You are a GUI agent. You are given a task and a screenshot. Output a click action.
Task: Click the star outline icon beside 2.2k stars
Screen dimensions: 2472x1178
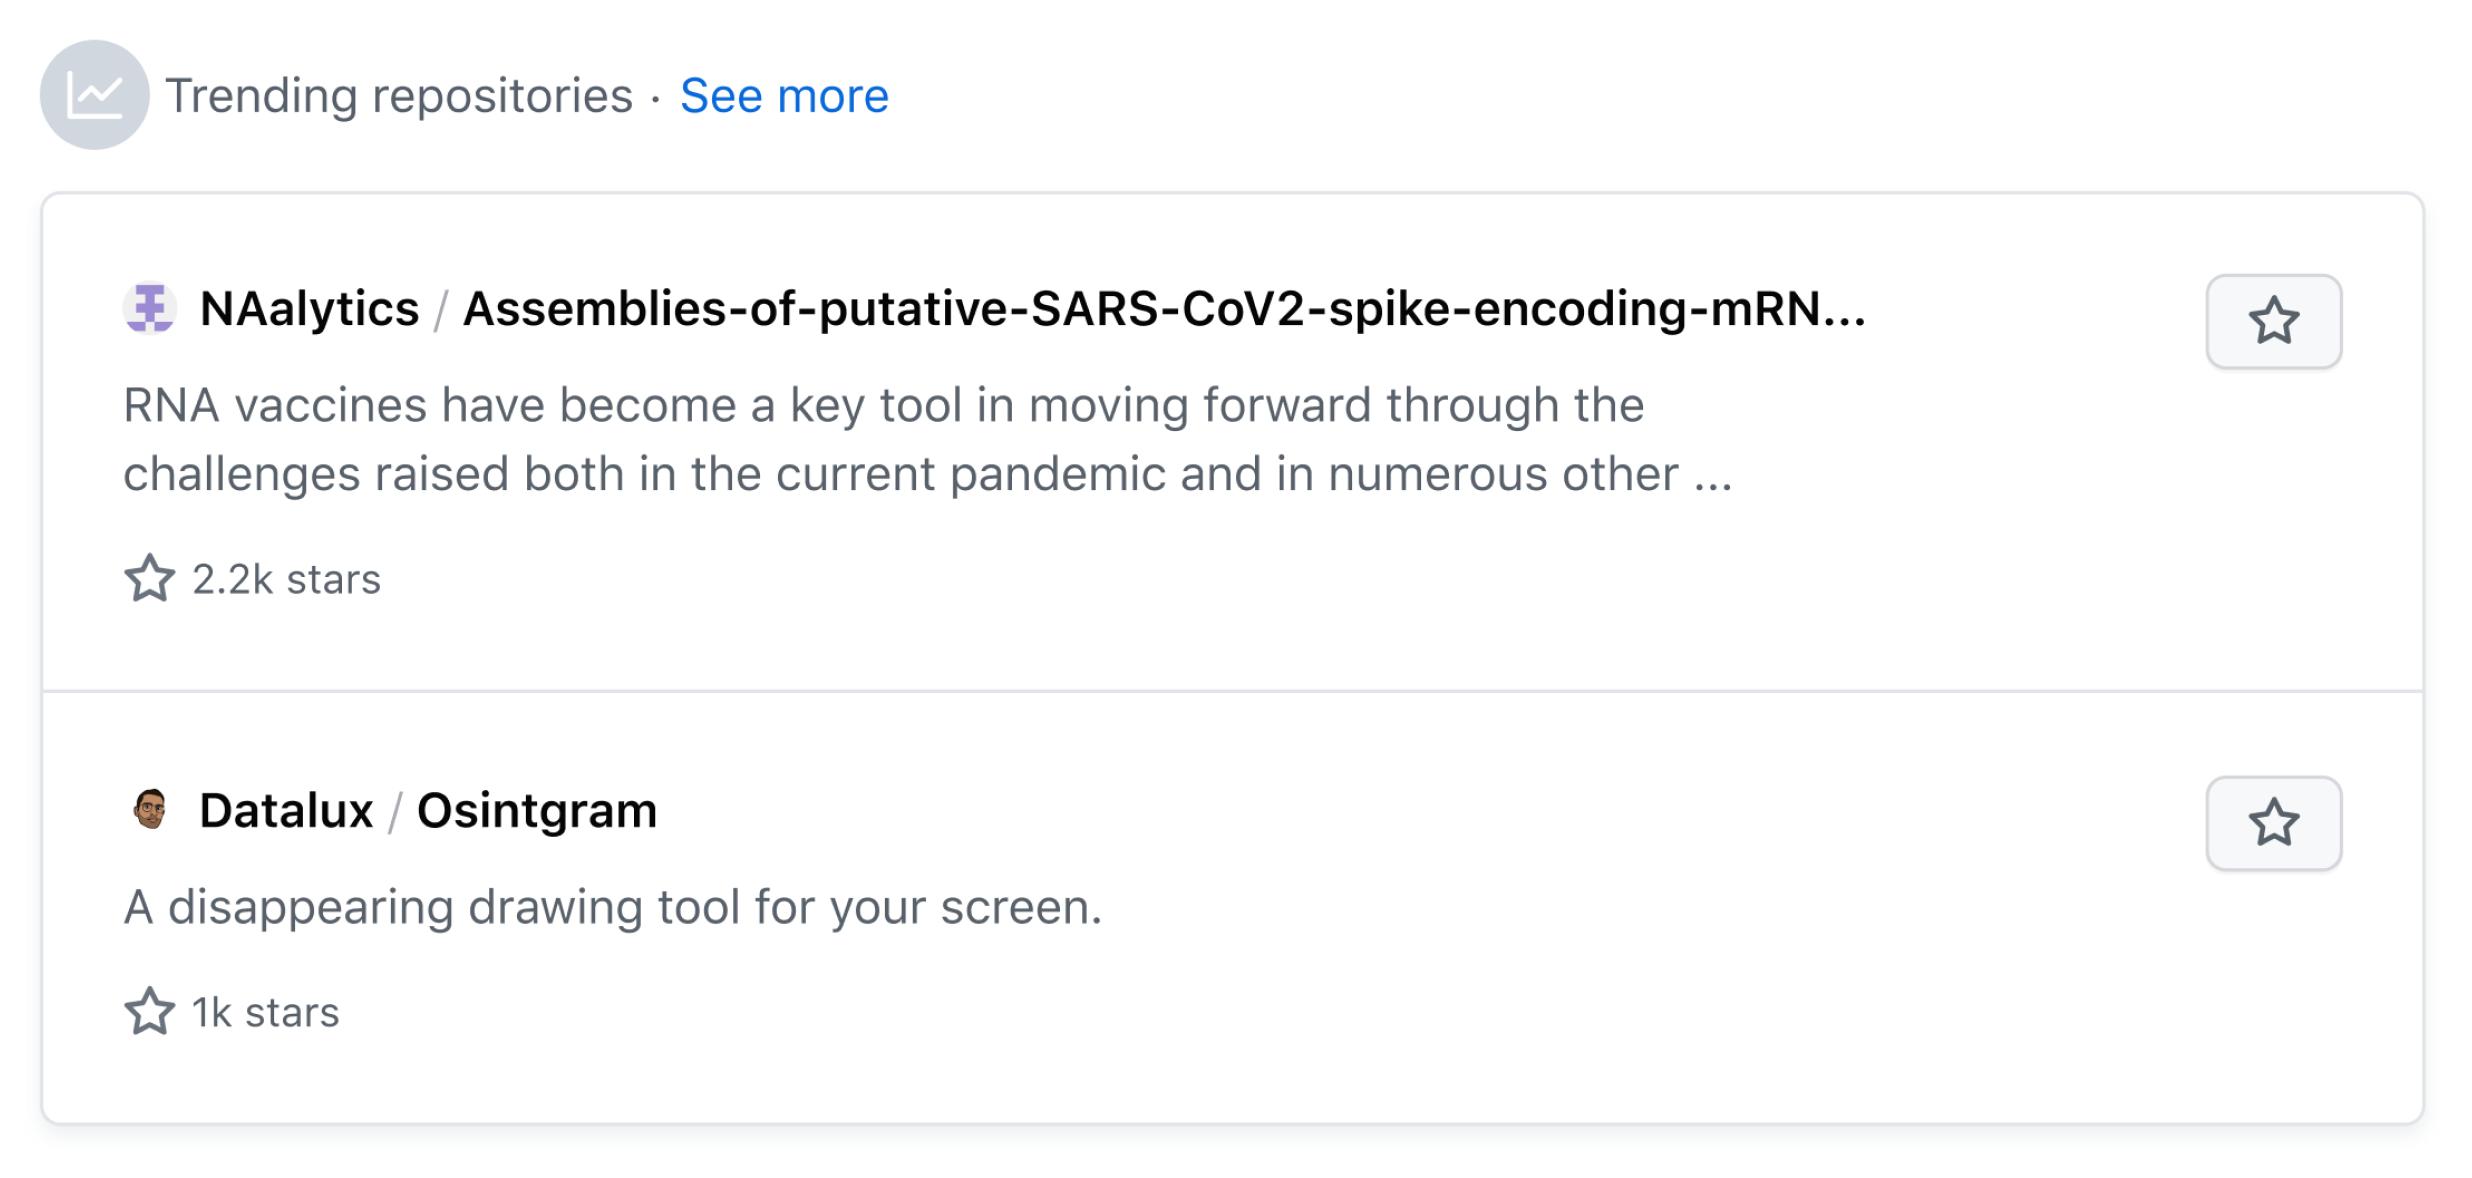(150, 578)
